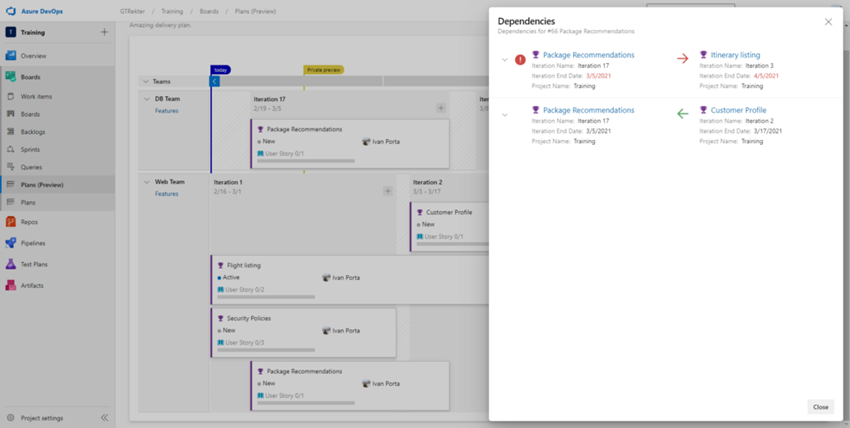Open the Artifacts hub icon
The width and height of the screenshot is (850, 428).
(x=10, y=286)
